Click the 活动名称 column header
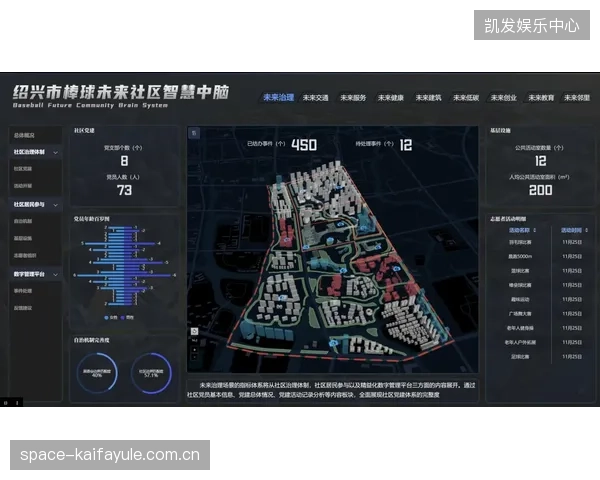Screen dimensions: 600x480 (x=519, y=230)
